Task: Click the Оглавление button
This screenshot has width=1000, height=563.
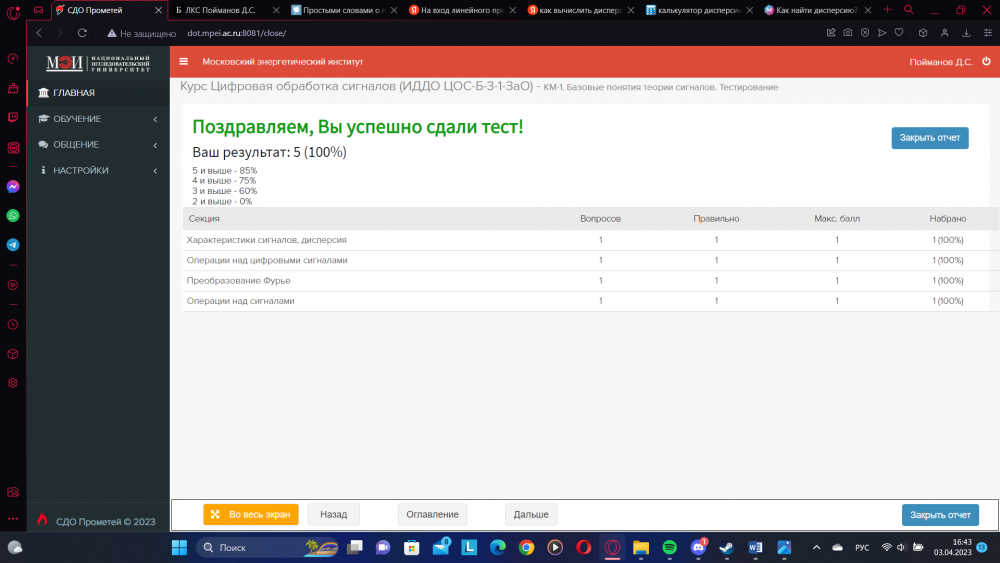Action: [x=433, y=514]
